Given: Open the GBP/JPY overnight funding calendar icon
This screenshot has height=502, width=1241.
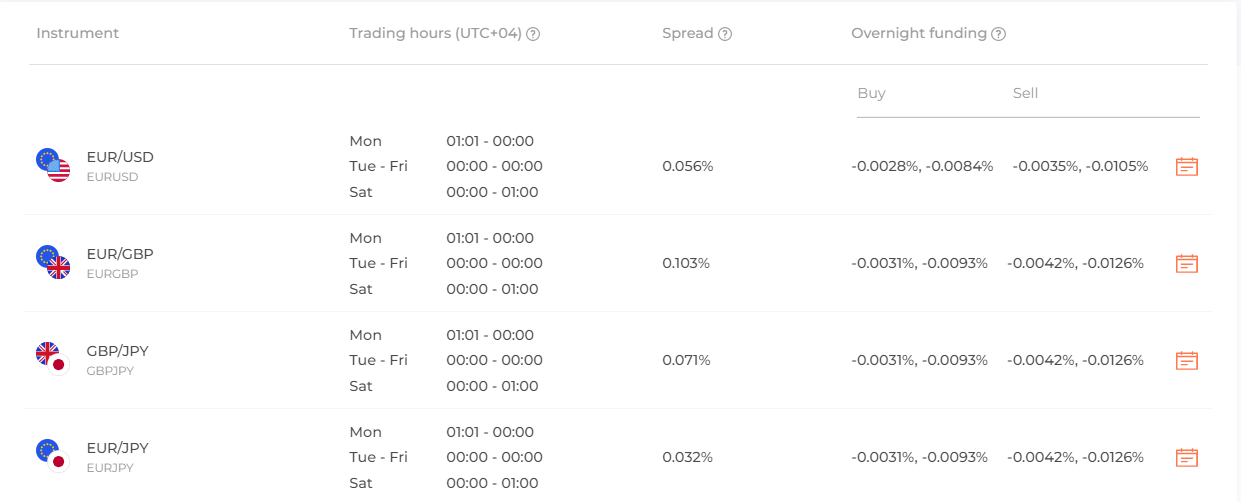Looking at the screenshot, I should coord(1187,361).
